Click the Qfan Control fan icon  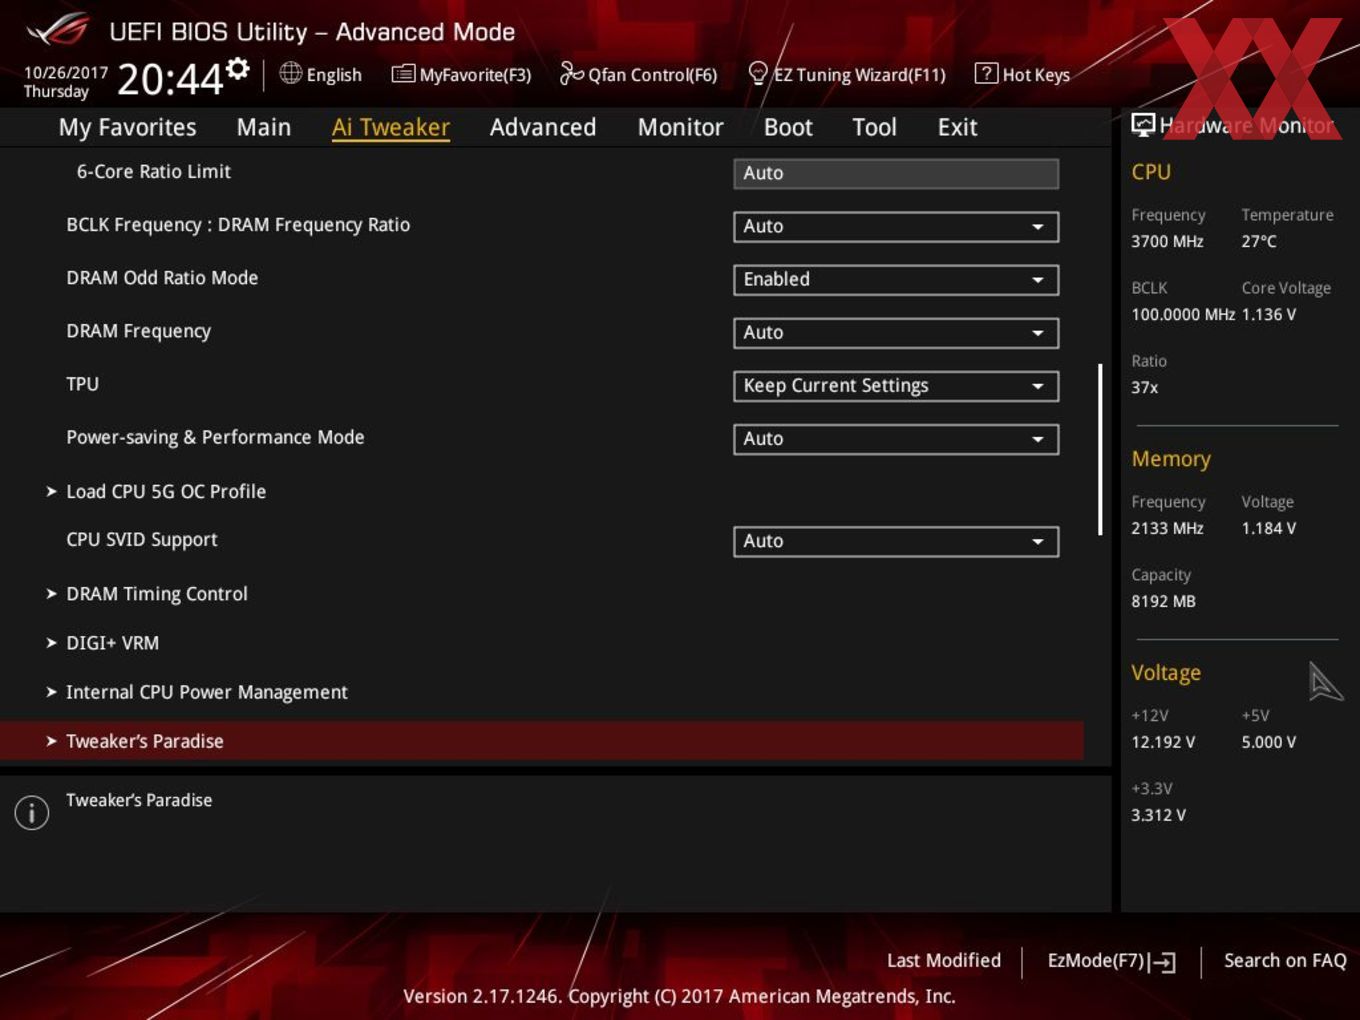pos(571,73)
